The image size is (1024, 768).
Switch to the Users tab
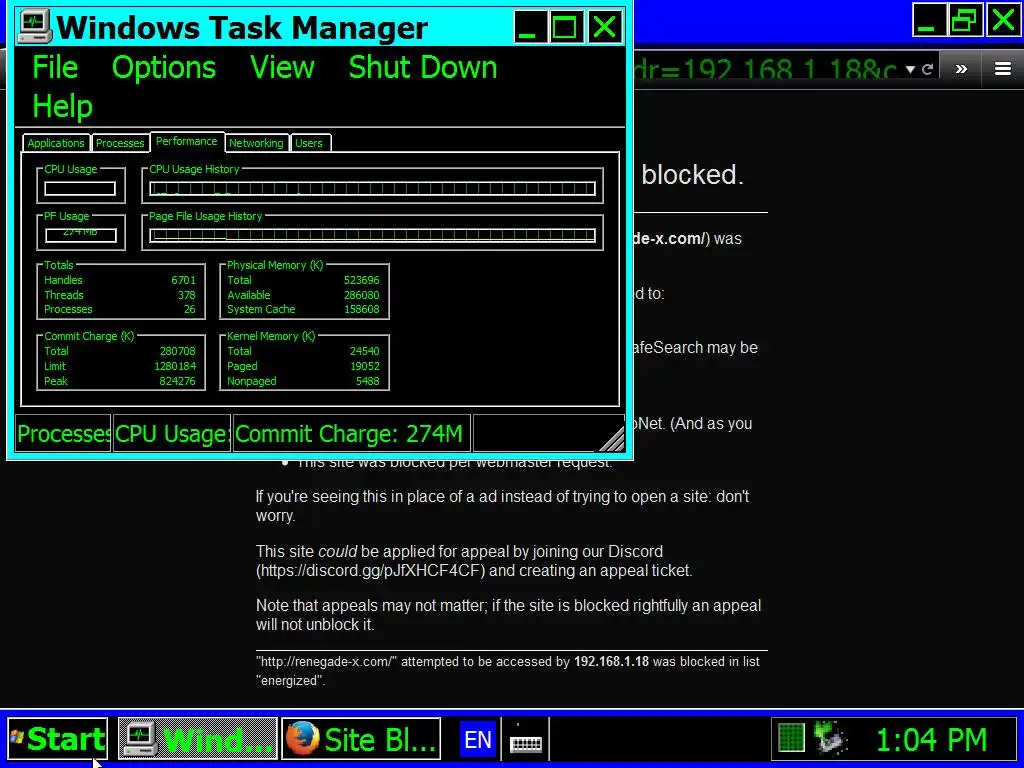tap(309, 143)
